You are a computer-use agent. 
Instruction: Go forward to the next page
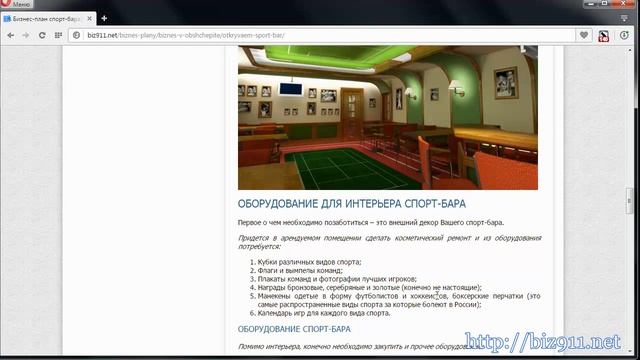click(x=26, y=36)
